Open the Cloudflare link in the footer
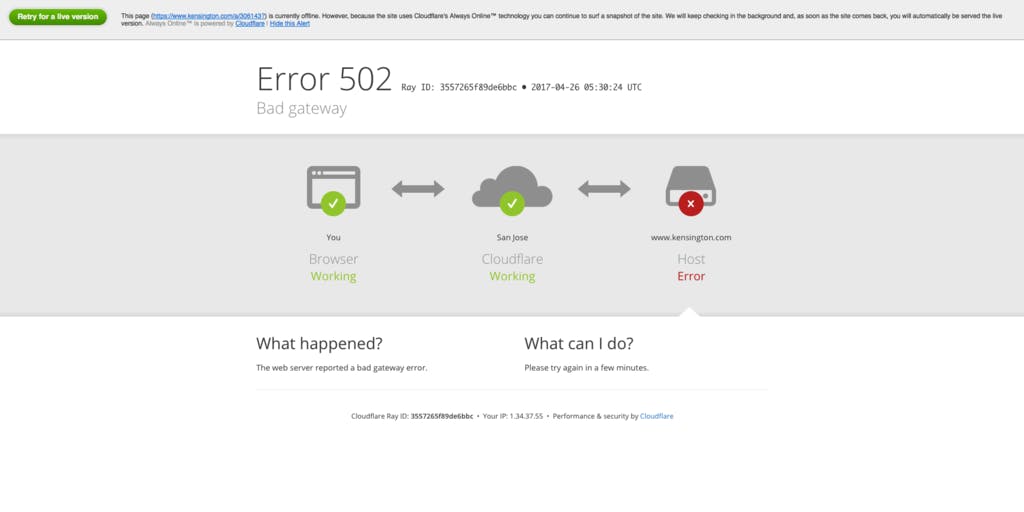 pyautogui.click(x=656, y=416)
